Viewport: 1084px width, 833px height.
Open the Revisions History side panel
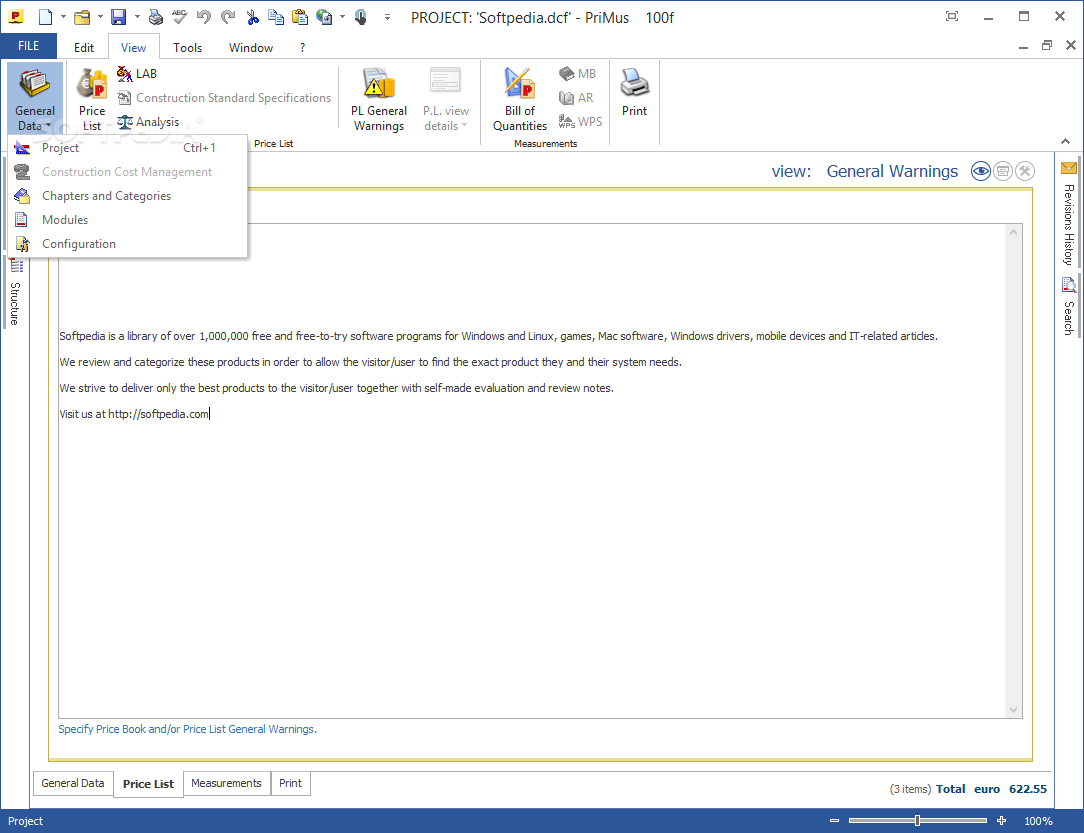[1069, 214]
